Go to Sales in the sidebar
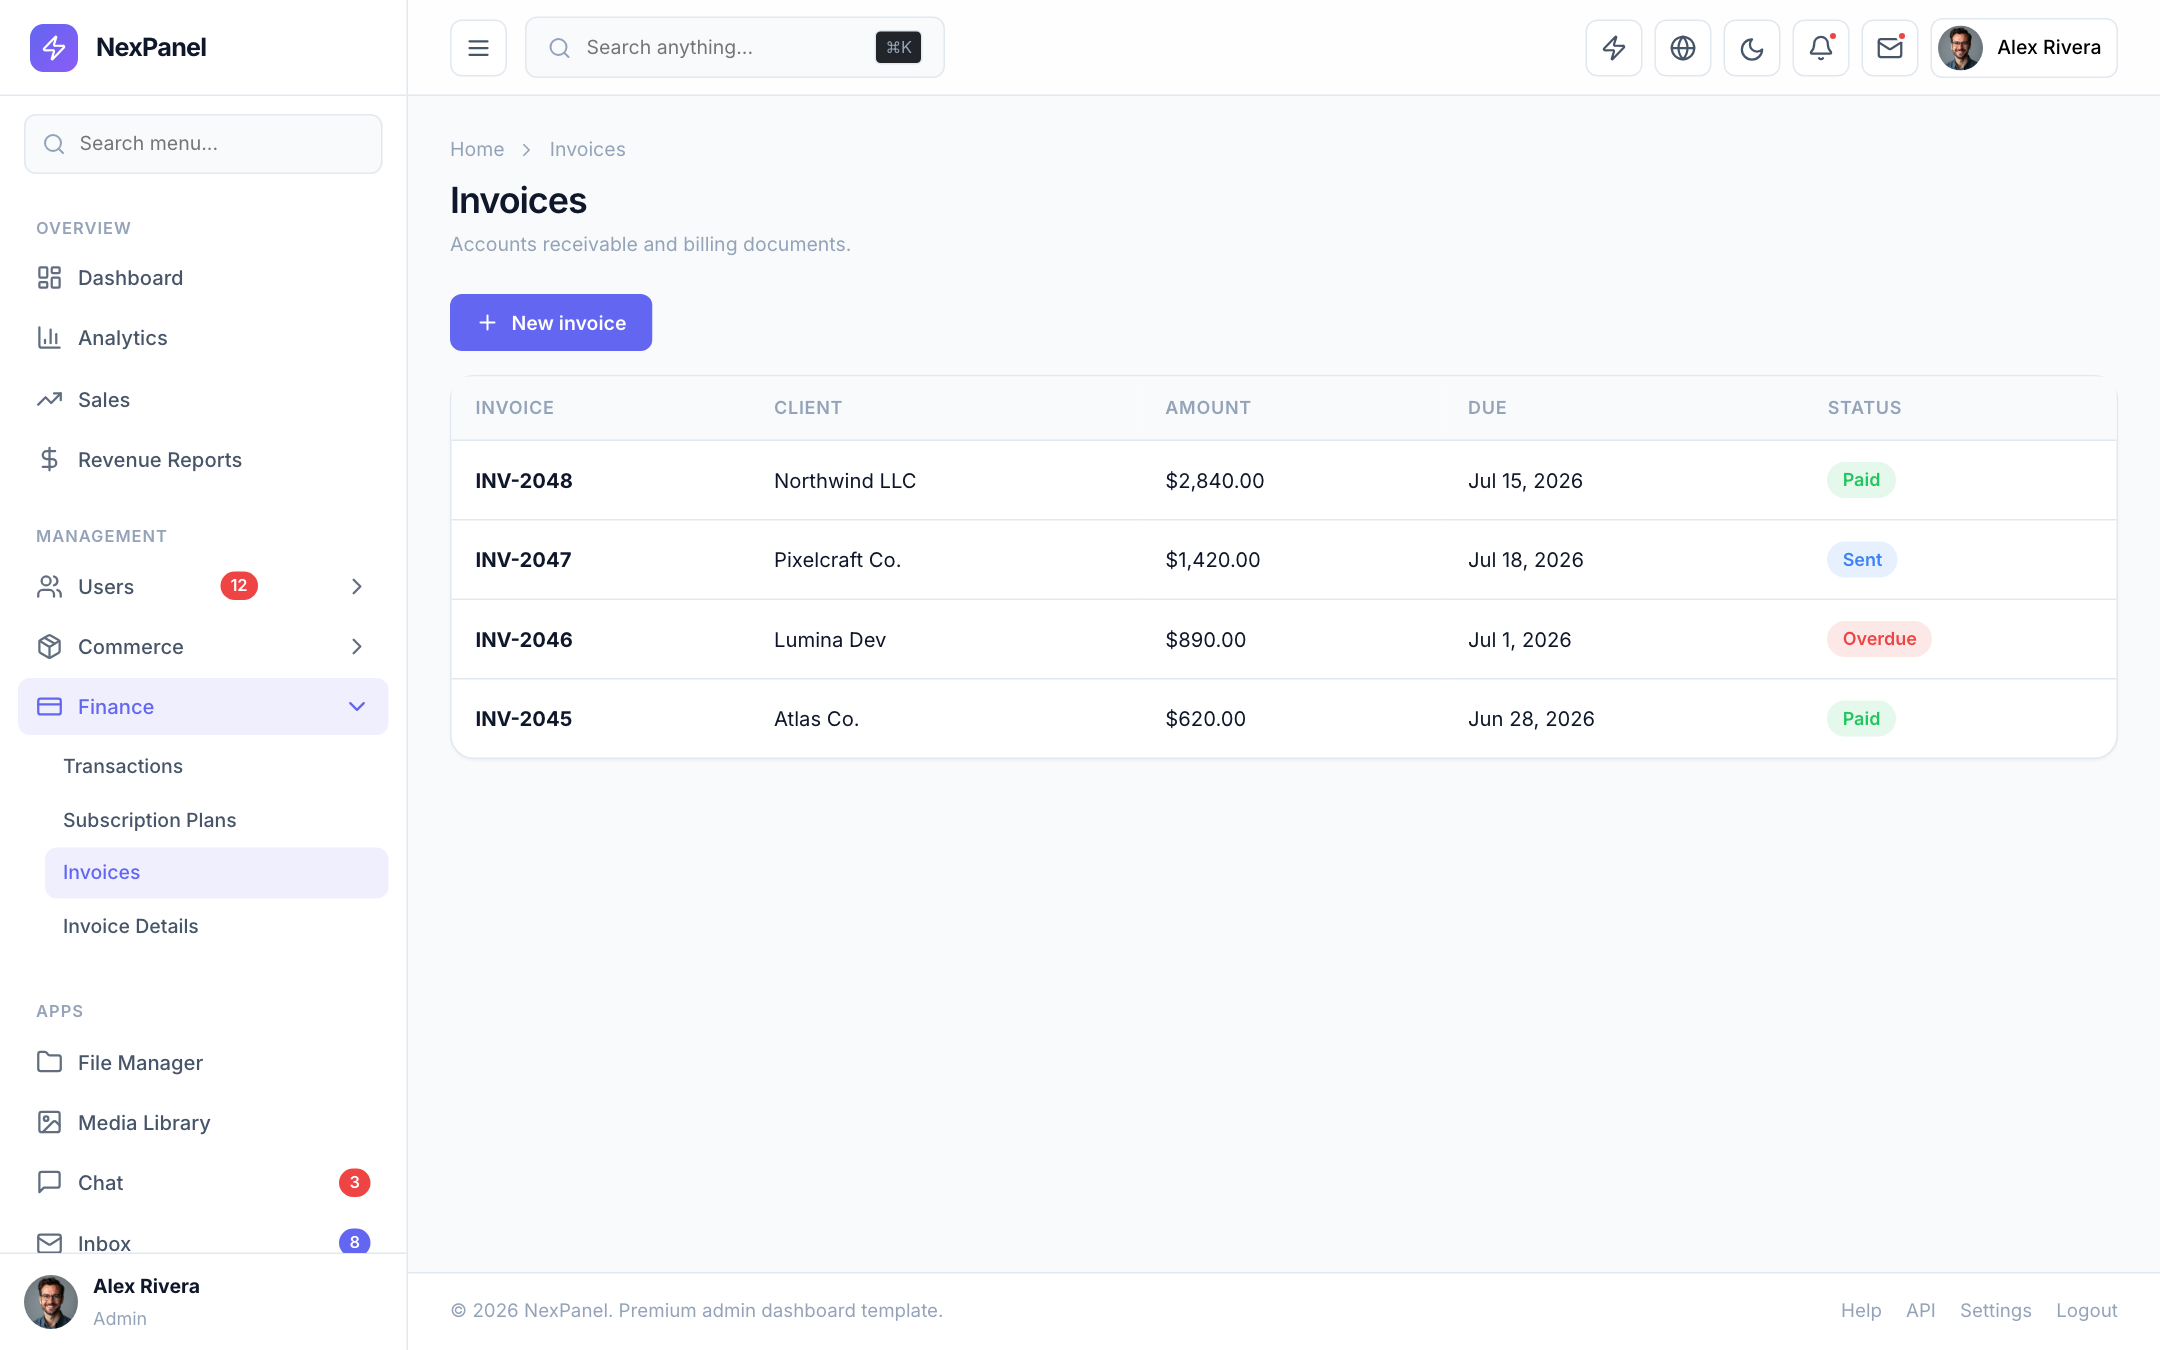 [x=203, y=400]
